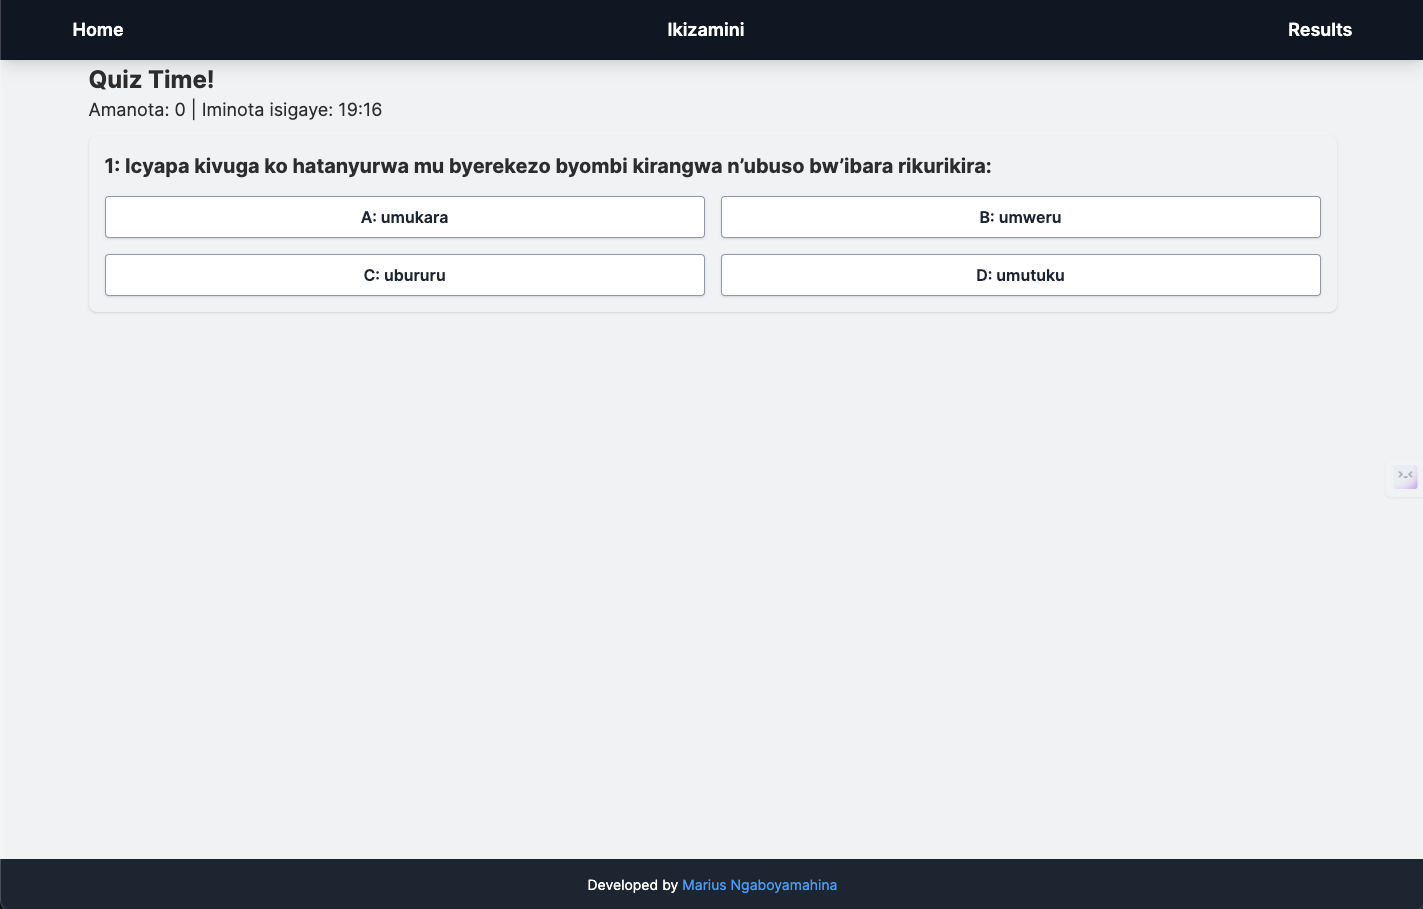This screenshot has width=1423, height=909.
Task: Click the Developed by footer text
Action: pyautogui.click(x=632, y=885)
